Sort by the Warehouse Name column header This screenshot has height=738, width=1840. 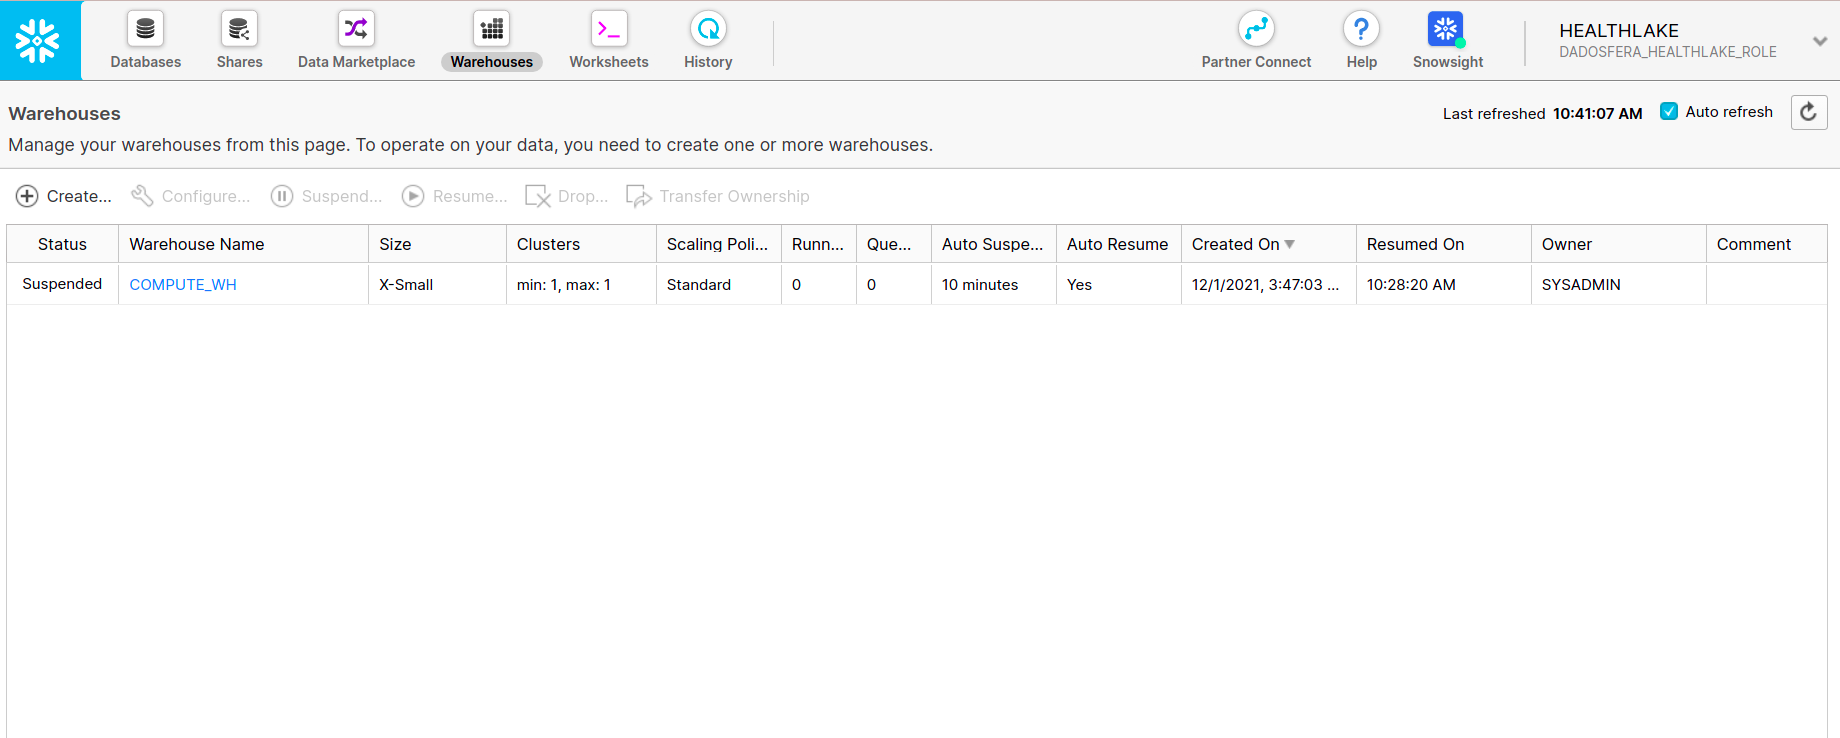coord(243,244)
